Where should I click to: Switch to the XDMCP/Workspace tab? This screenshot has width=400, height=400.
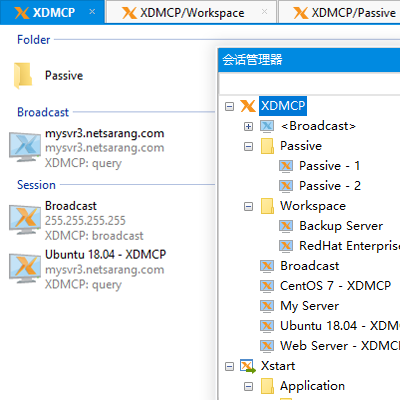(x=191, y=12)
